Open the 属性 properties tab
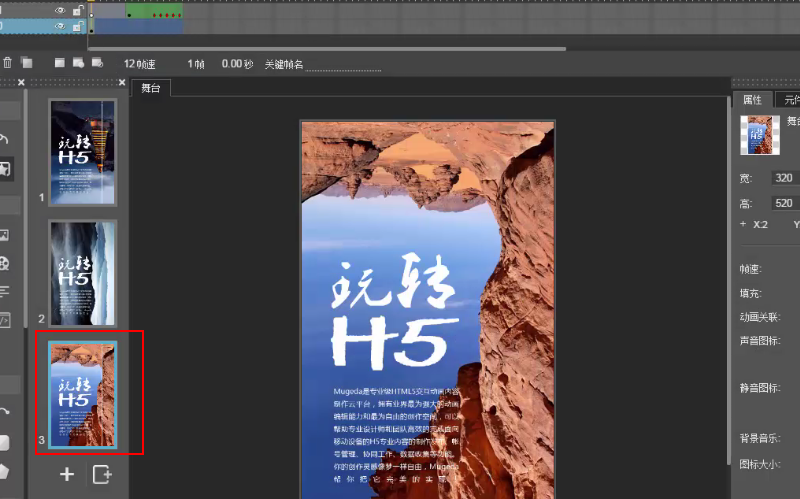The image size is (800, 499). 752,99
